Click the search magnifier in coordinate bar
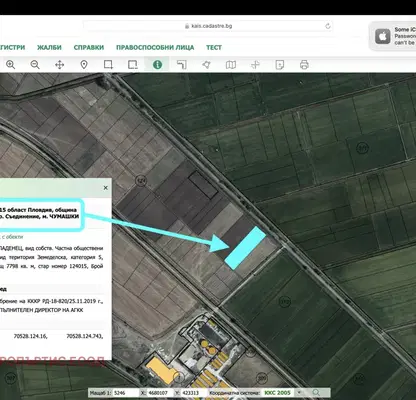416x400 pixels. 316,393
